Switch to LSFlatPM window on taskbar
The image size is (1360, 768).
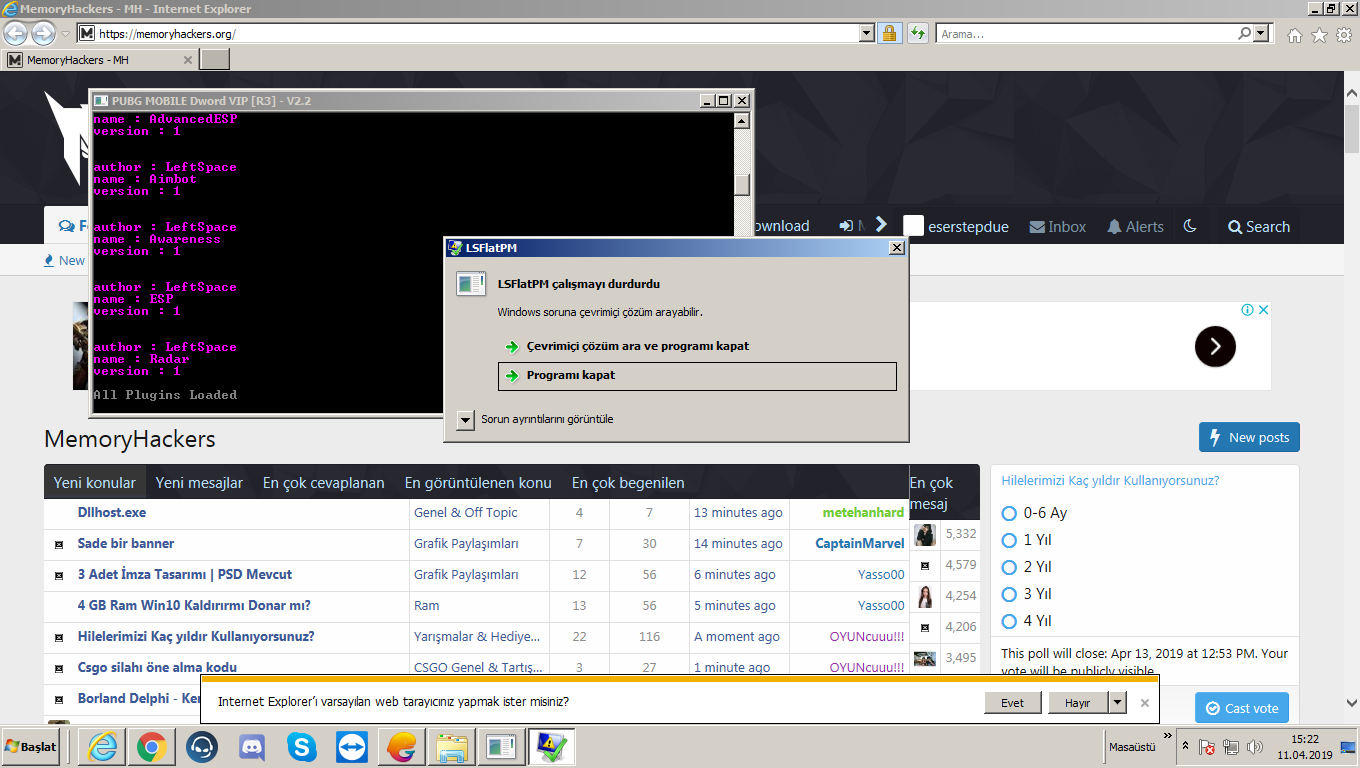(501, 746)
